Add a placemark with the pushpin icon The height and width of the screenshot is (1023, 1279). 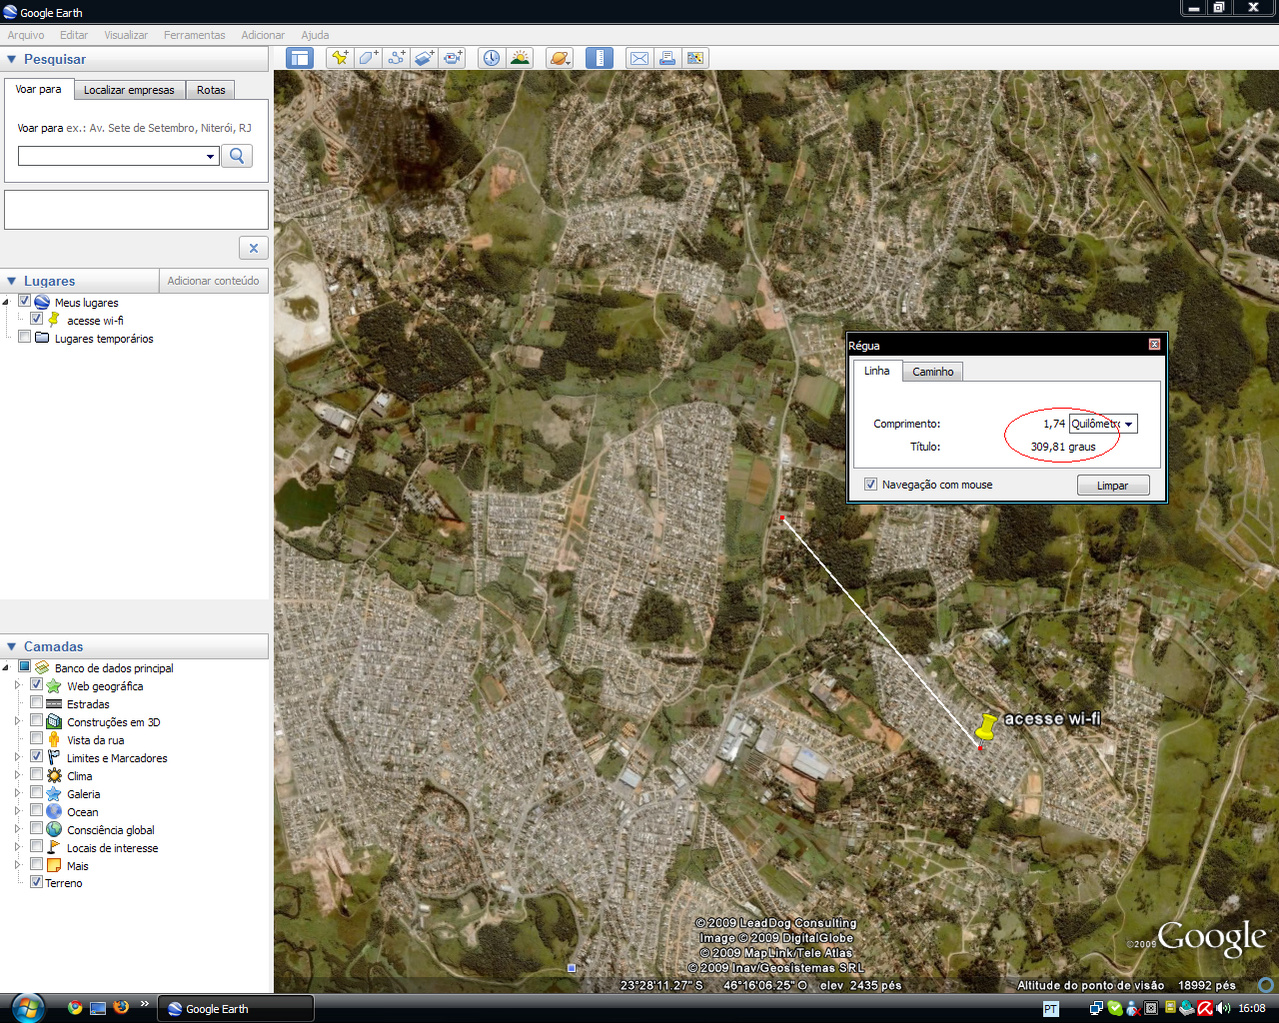coord(340,58)
